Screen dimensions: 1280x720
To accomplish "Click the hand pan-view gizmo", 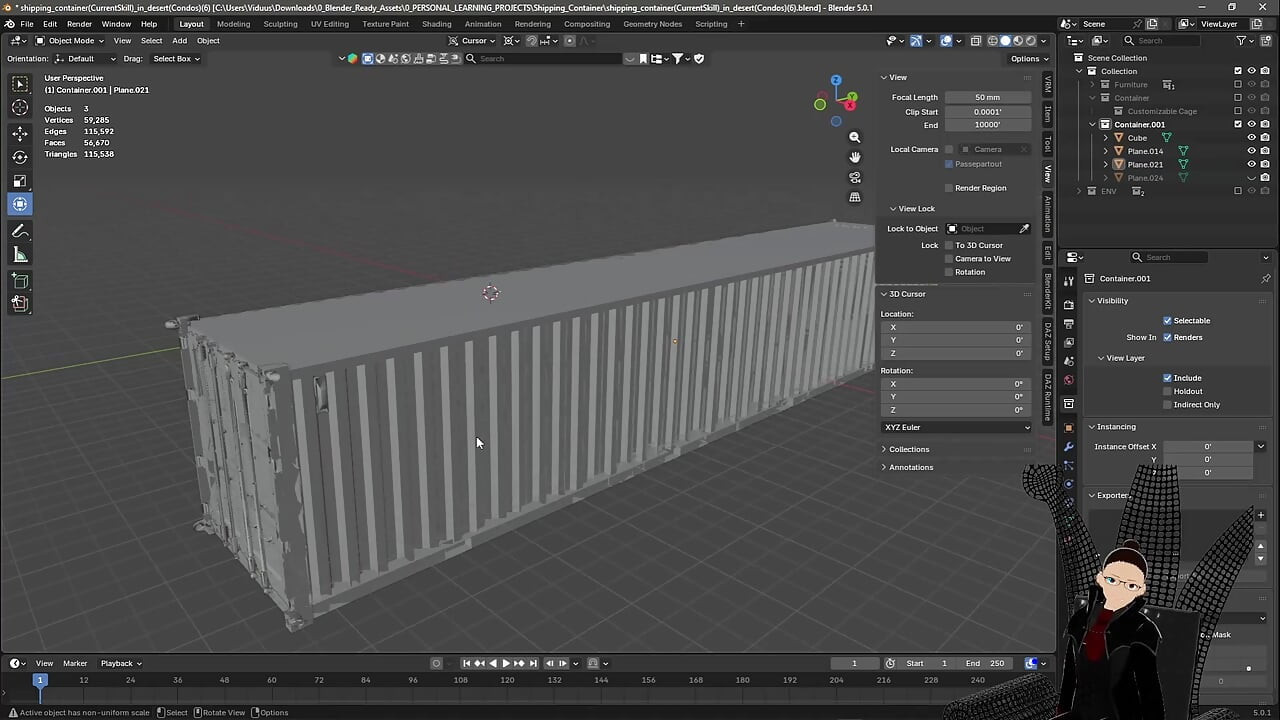I will 855,157.
